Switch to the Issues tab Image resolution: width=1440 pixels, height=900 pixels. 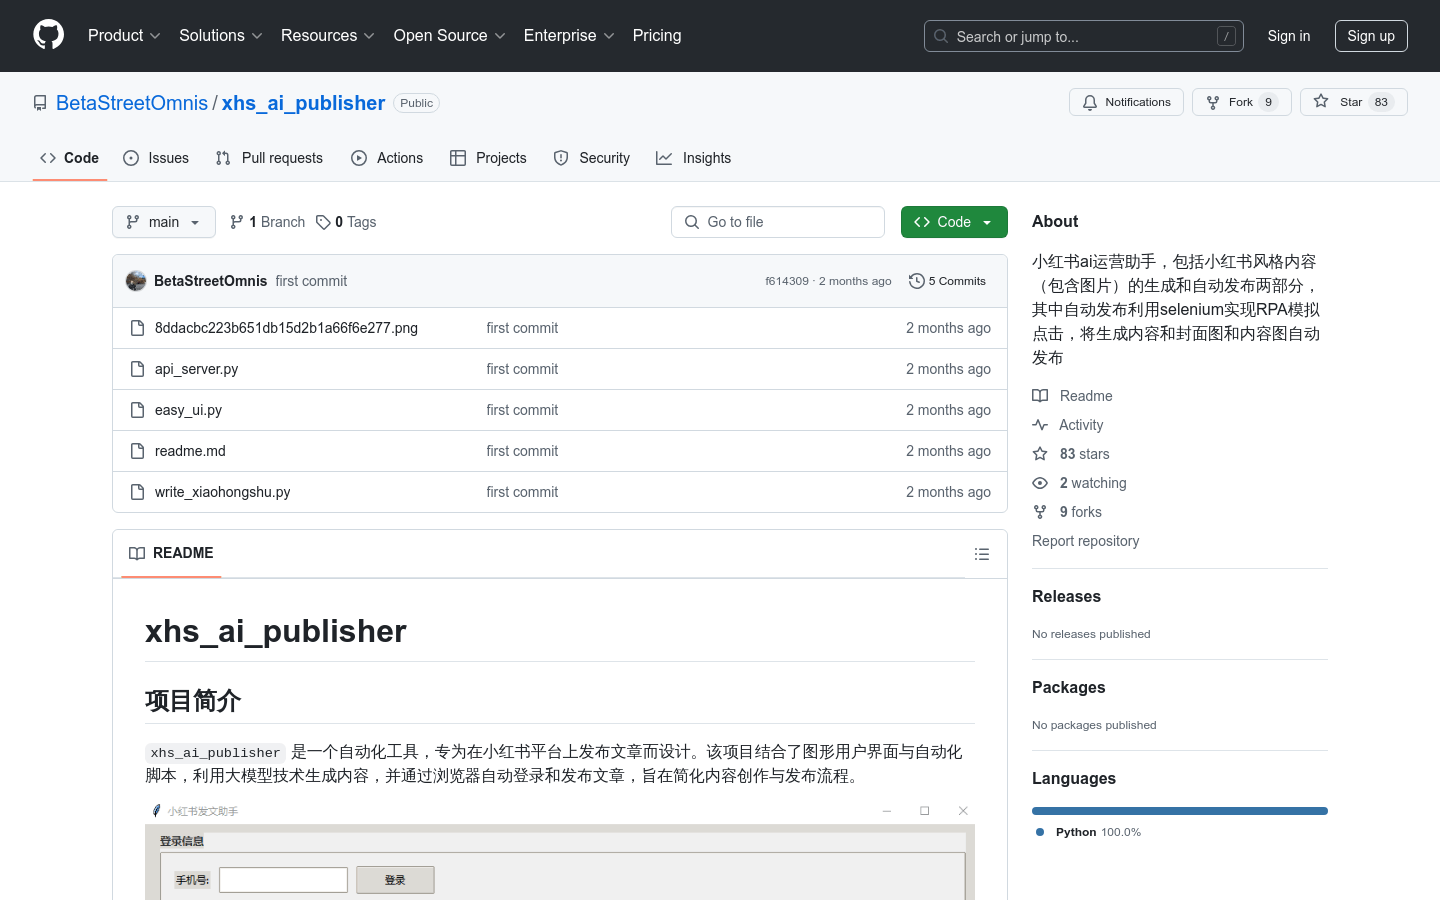156,158
